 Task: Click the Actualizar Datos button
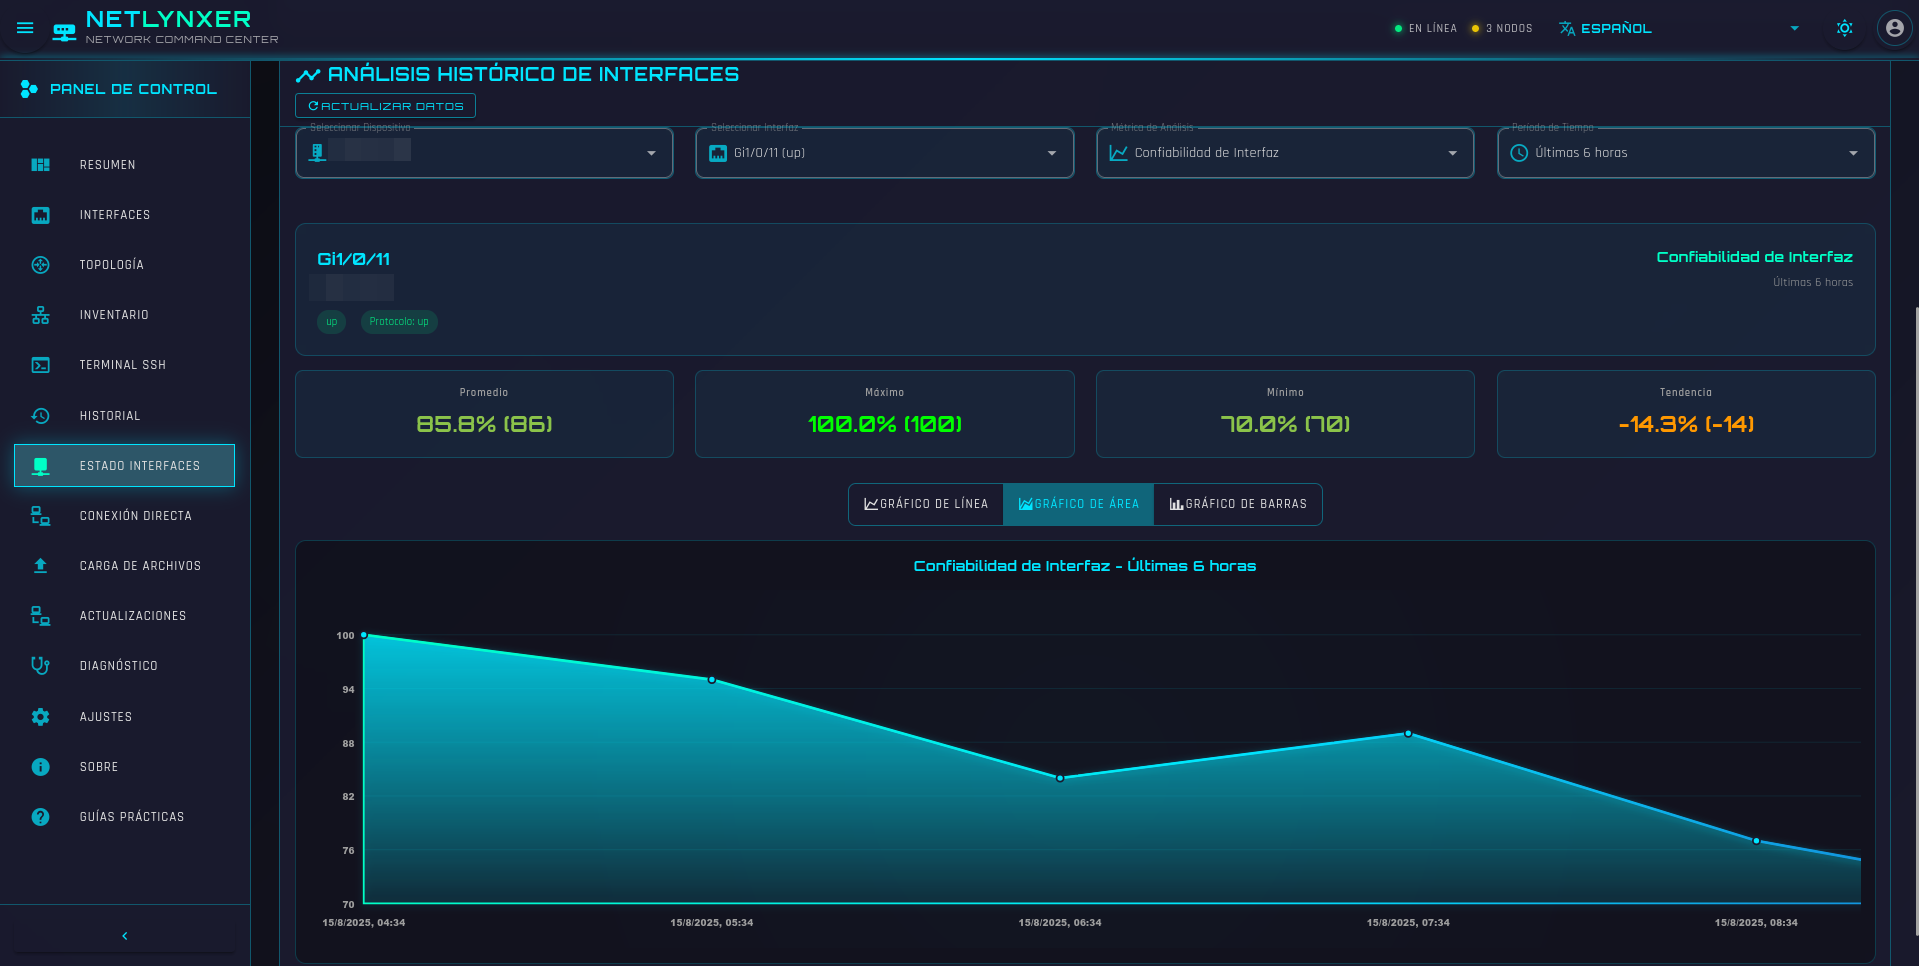coord(385,106)
